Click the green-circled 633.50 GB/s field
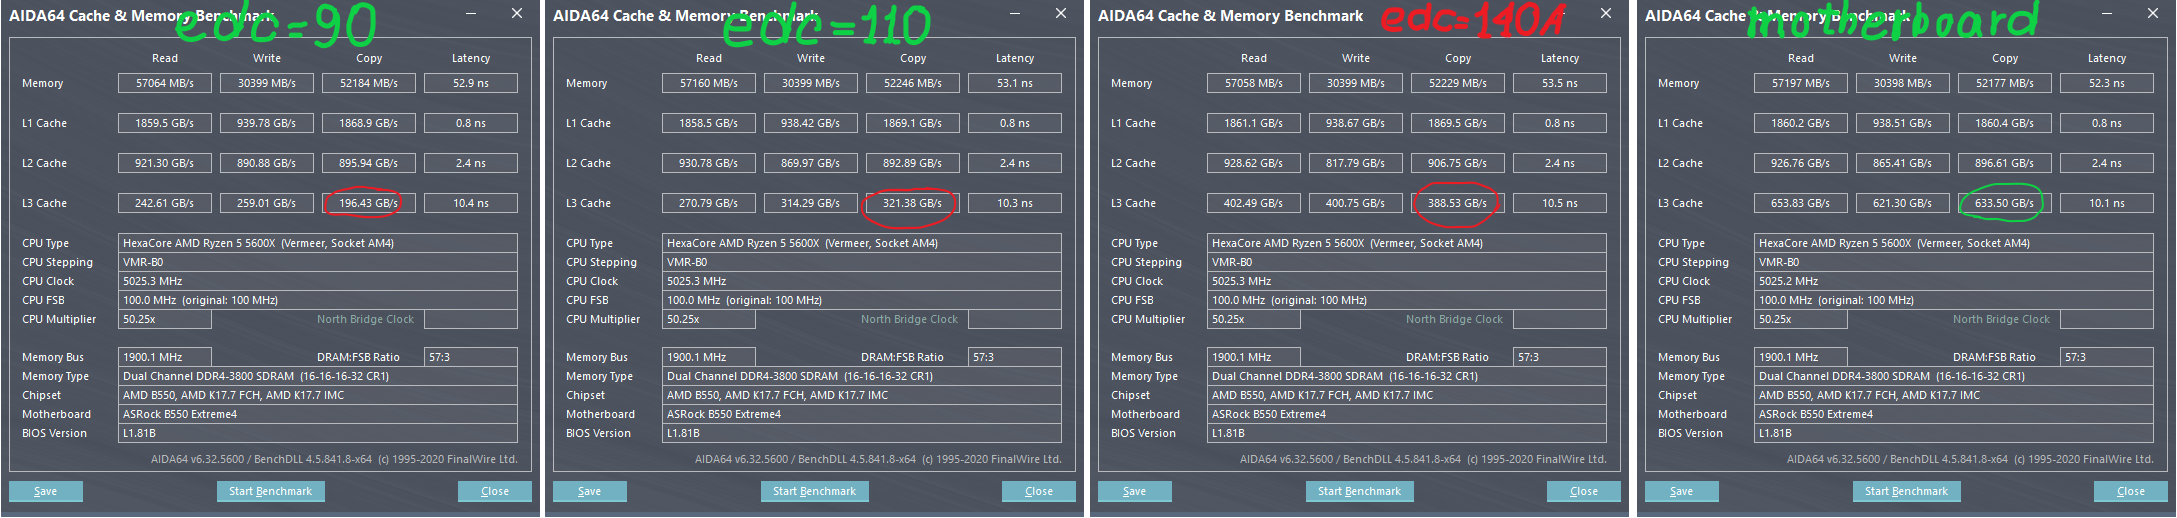This screenshot has height=518, width=2177. coord(2004,203)
